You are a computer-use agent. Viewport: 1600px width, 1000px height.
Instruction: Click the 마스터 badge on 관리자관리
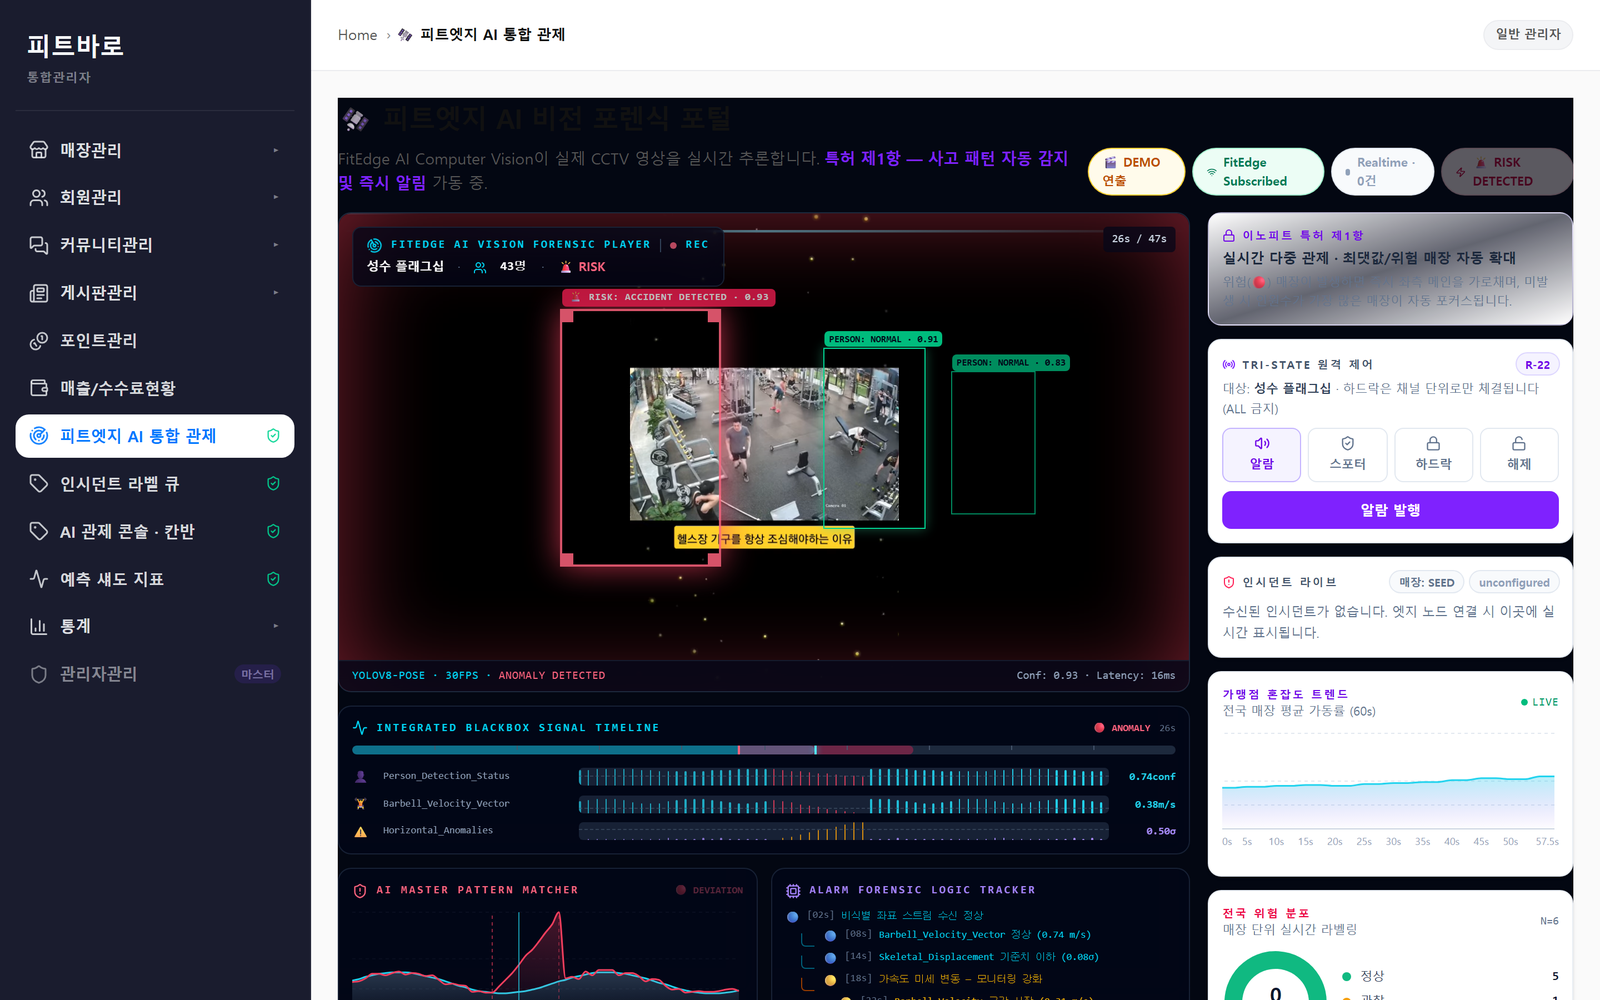[x=257, y=674]
